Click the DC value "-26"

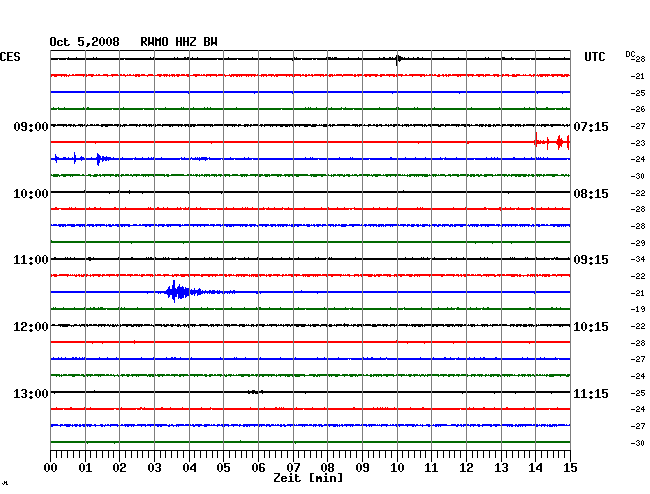tap(638, 109)
